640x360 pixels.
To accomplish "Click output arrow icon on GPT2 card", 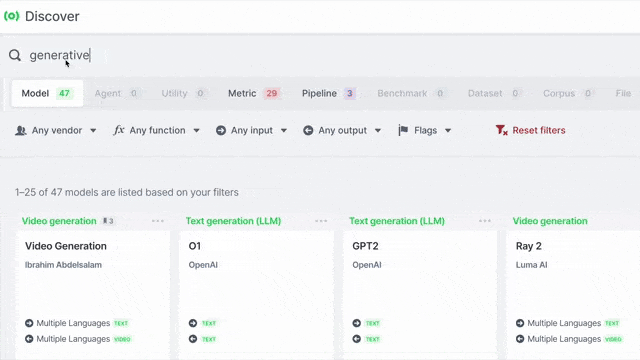I will click(357, 339).
